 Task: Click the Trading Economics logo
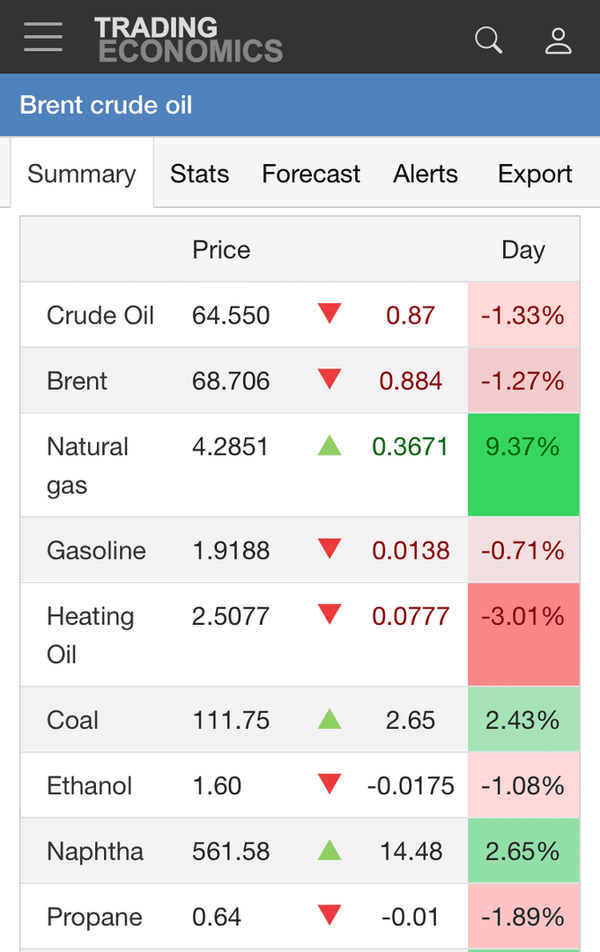coord(188,39)
